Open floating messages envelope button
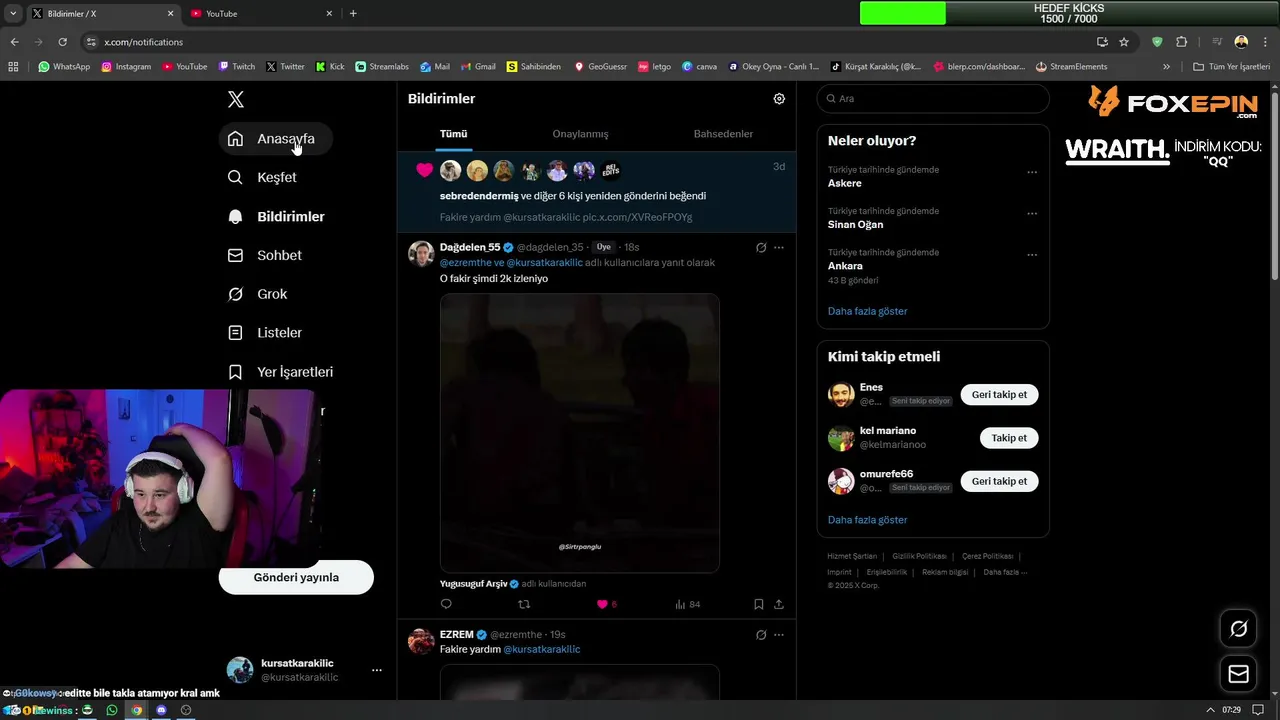The height and width of the screenshot is (720, 1280). 1239,675
